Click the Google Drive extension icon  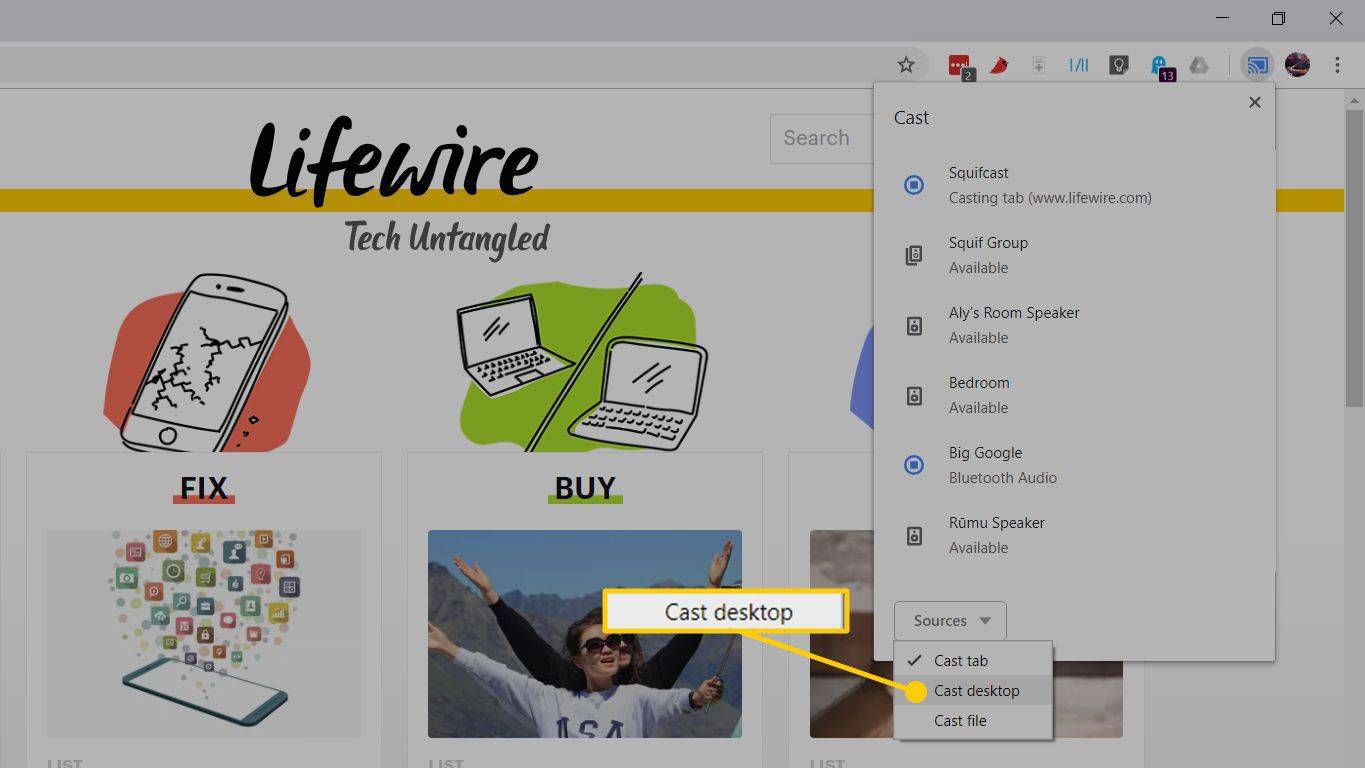click(x=1199, y=66)
